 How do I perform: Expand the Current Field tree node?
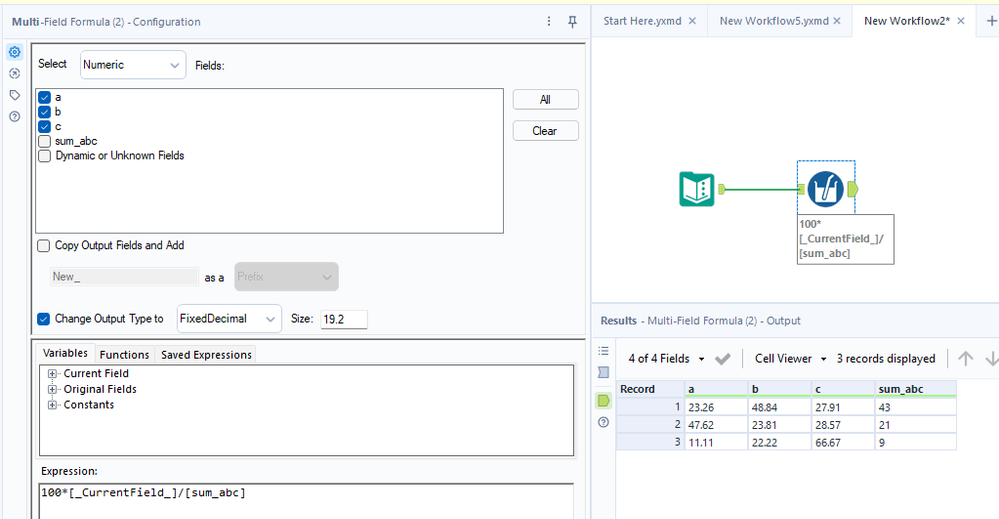(x=52, y=374)
